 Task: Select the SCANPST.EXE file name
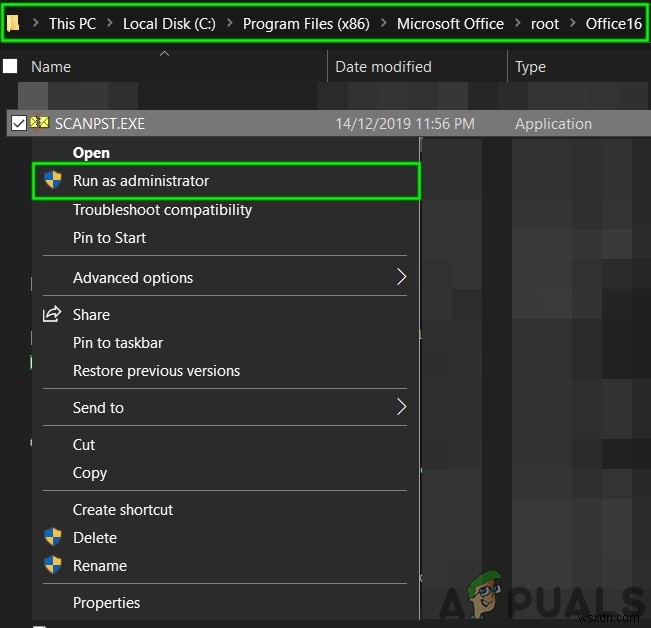coord(100,123)
